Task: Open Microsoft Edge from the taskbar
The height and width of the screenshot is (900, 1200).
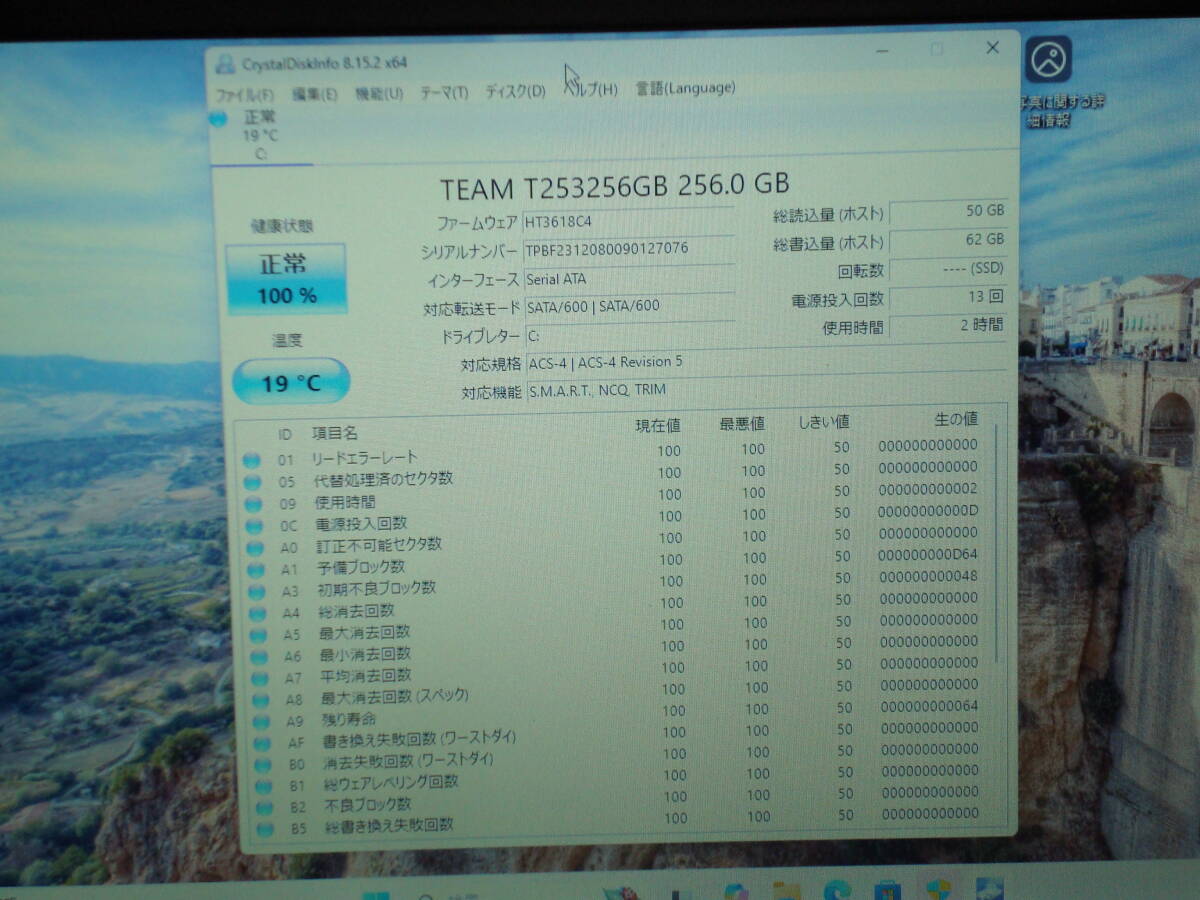Action: tap(836, 890)
